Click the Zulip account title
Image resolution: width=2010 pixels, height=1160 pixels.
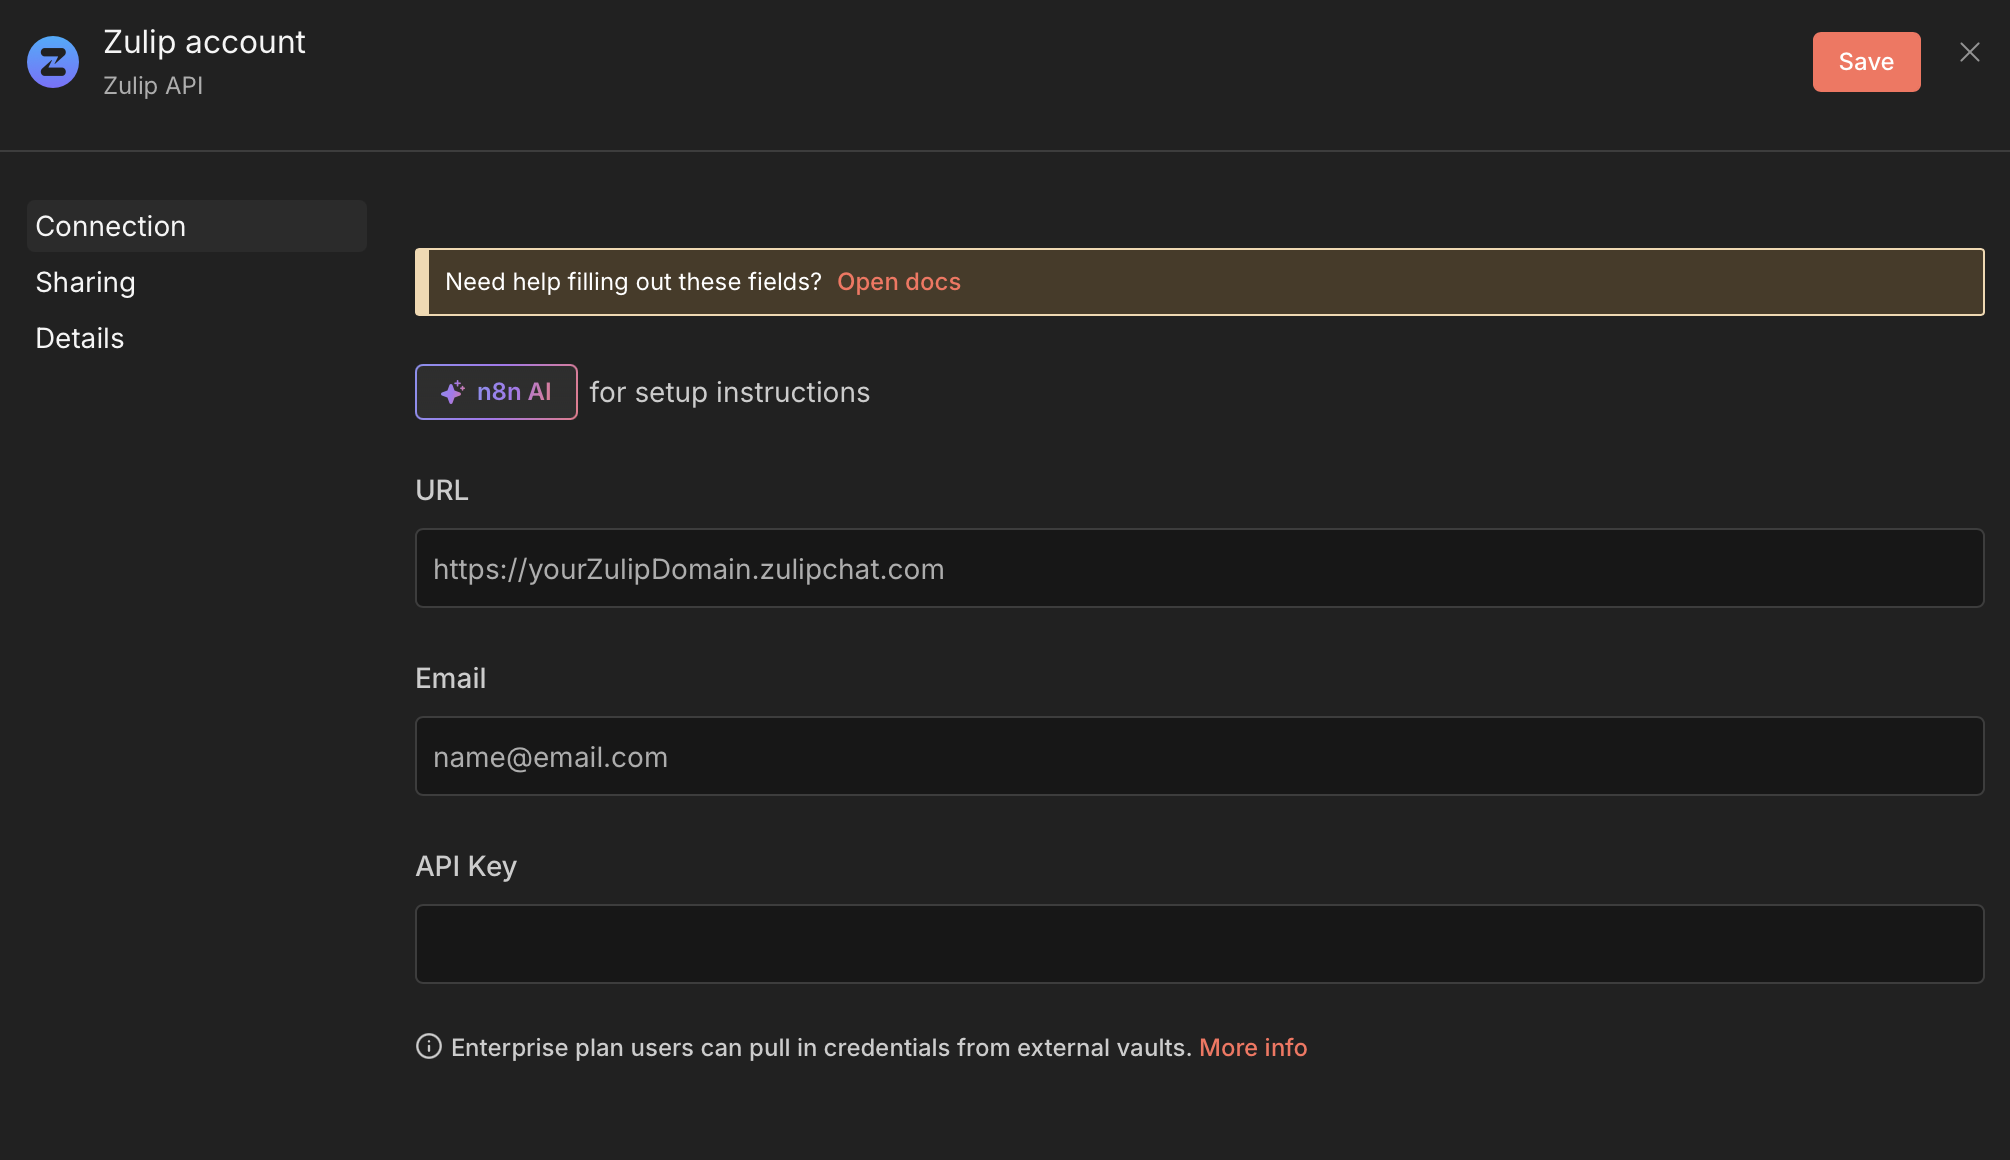(205, 42)
